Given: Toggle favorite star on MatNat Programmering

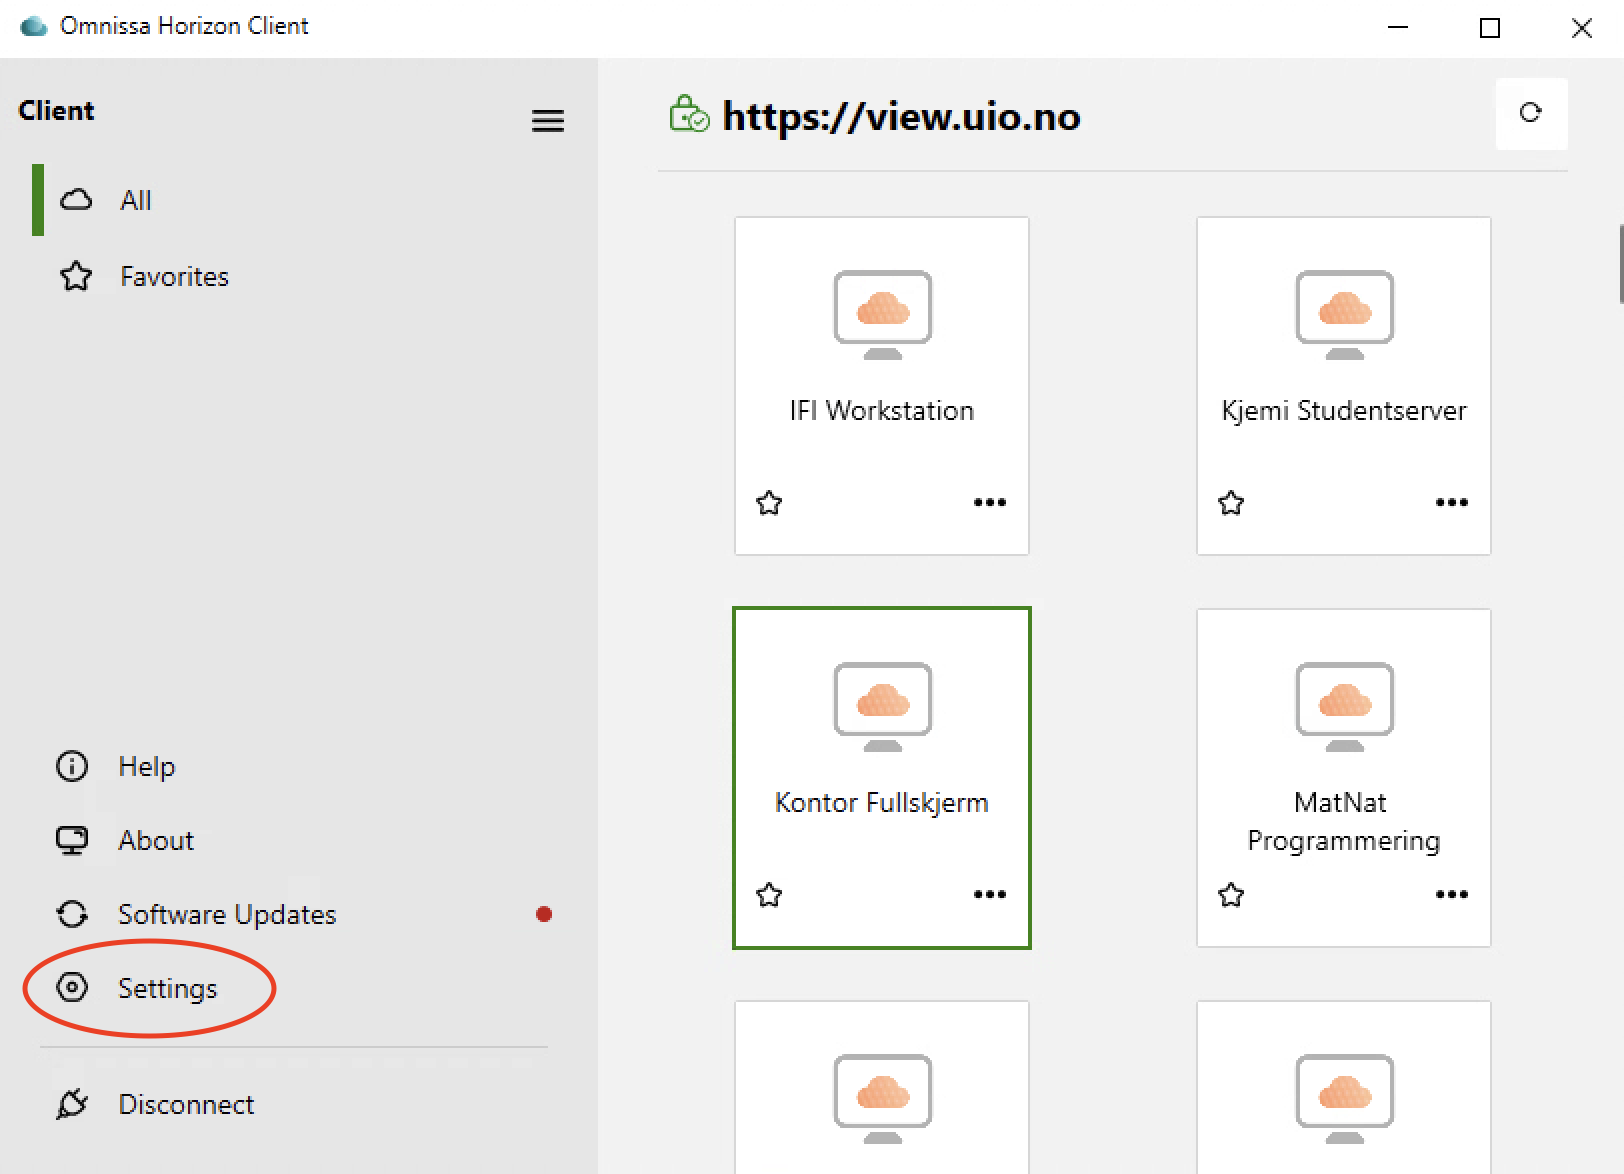Looking at the screenshot, I should pos(1231,894).
